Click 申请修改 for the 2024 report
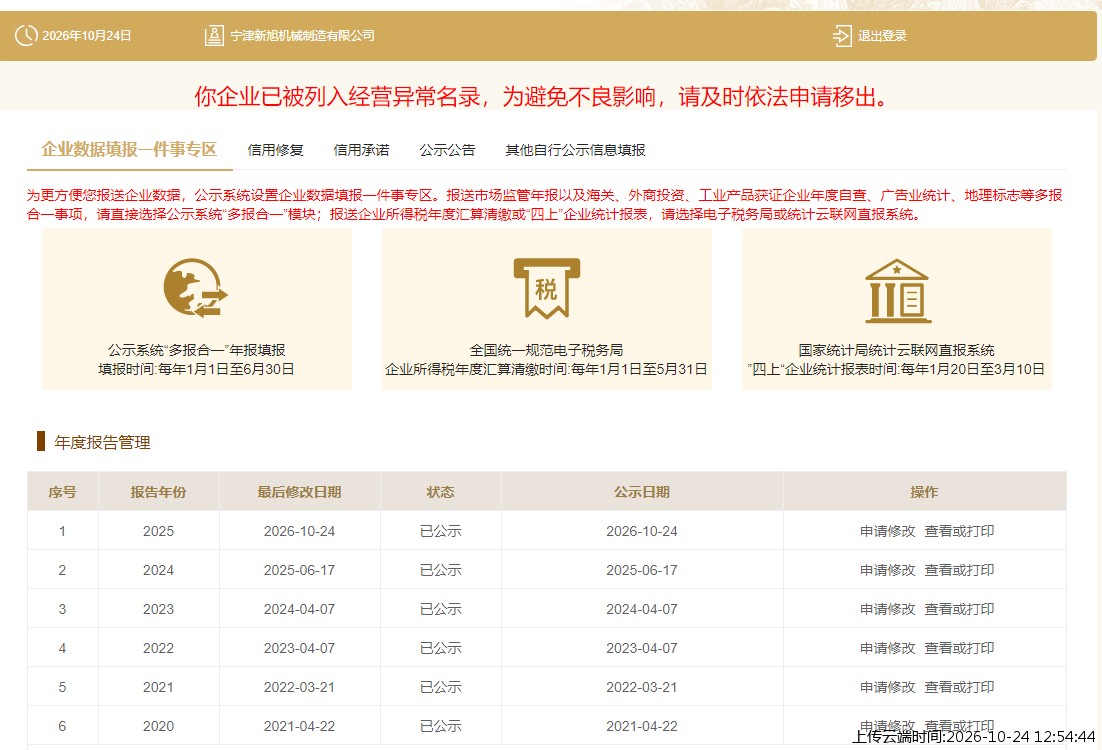 coord(888,570)
